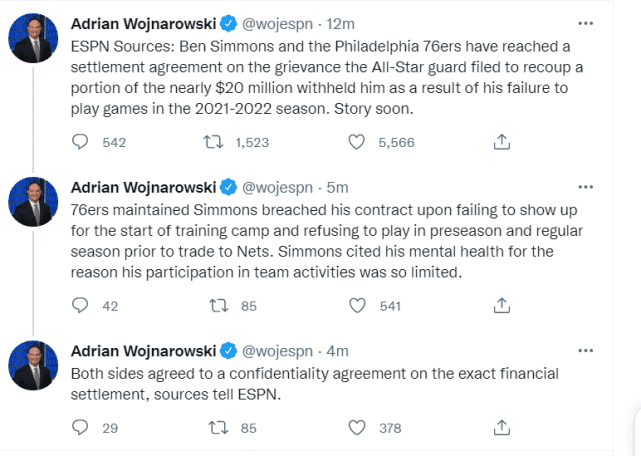Click the profile photo on the first tweet

point(33,38)
